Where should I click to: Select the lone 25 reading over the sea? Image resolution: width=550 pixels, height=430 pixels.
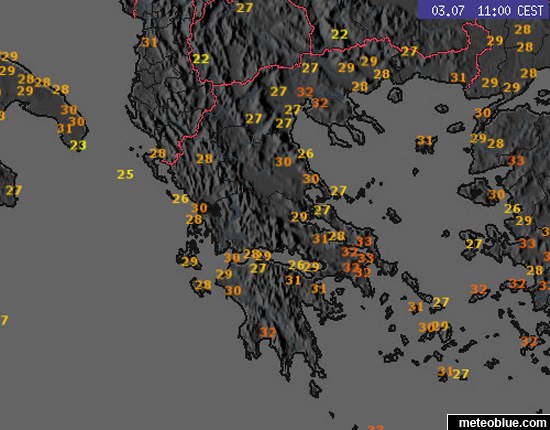click(125, 174)
